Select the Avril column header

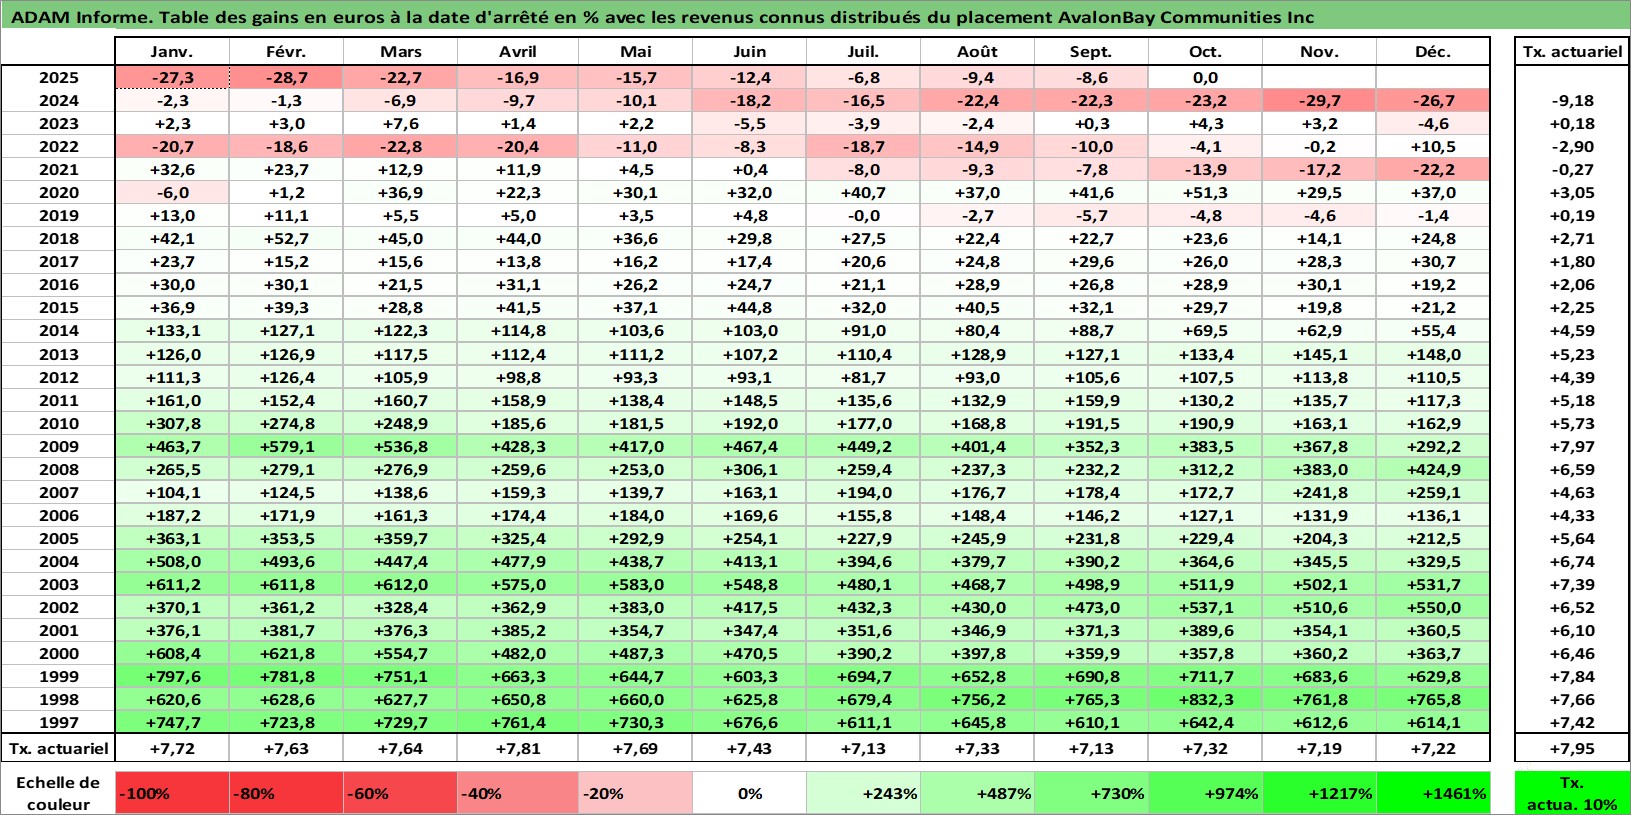pyautogui.click(x=518, y=52)
